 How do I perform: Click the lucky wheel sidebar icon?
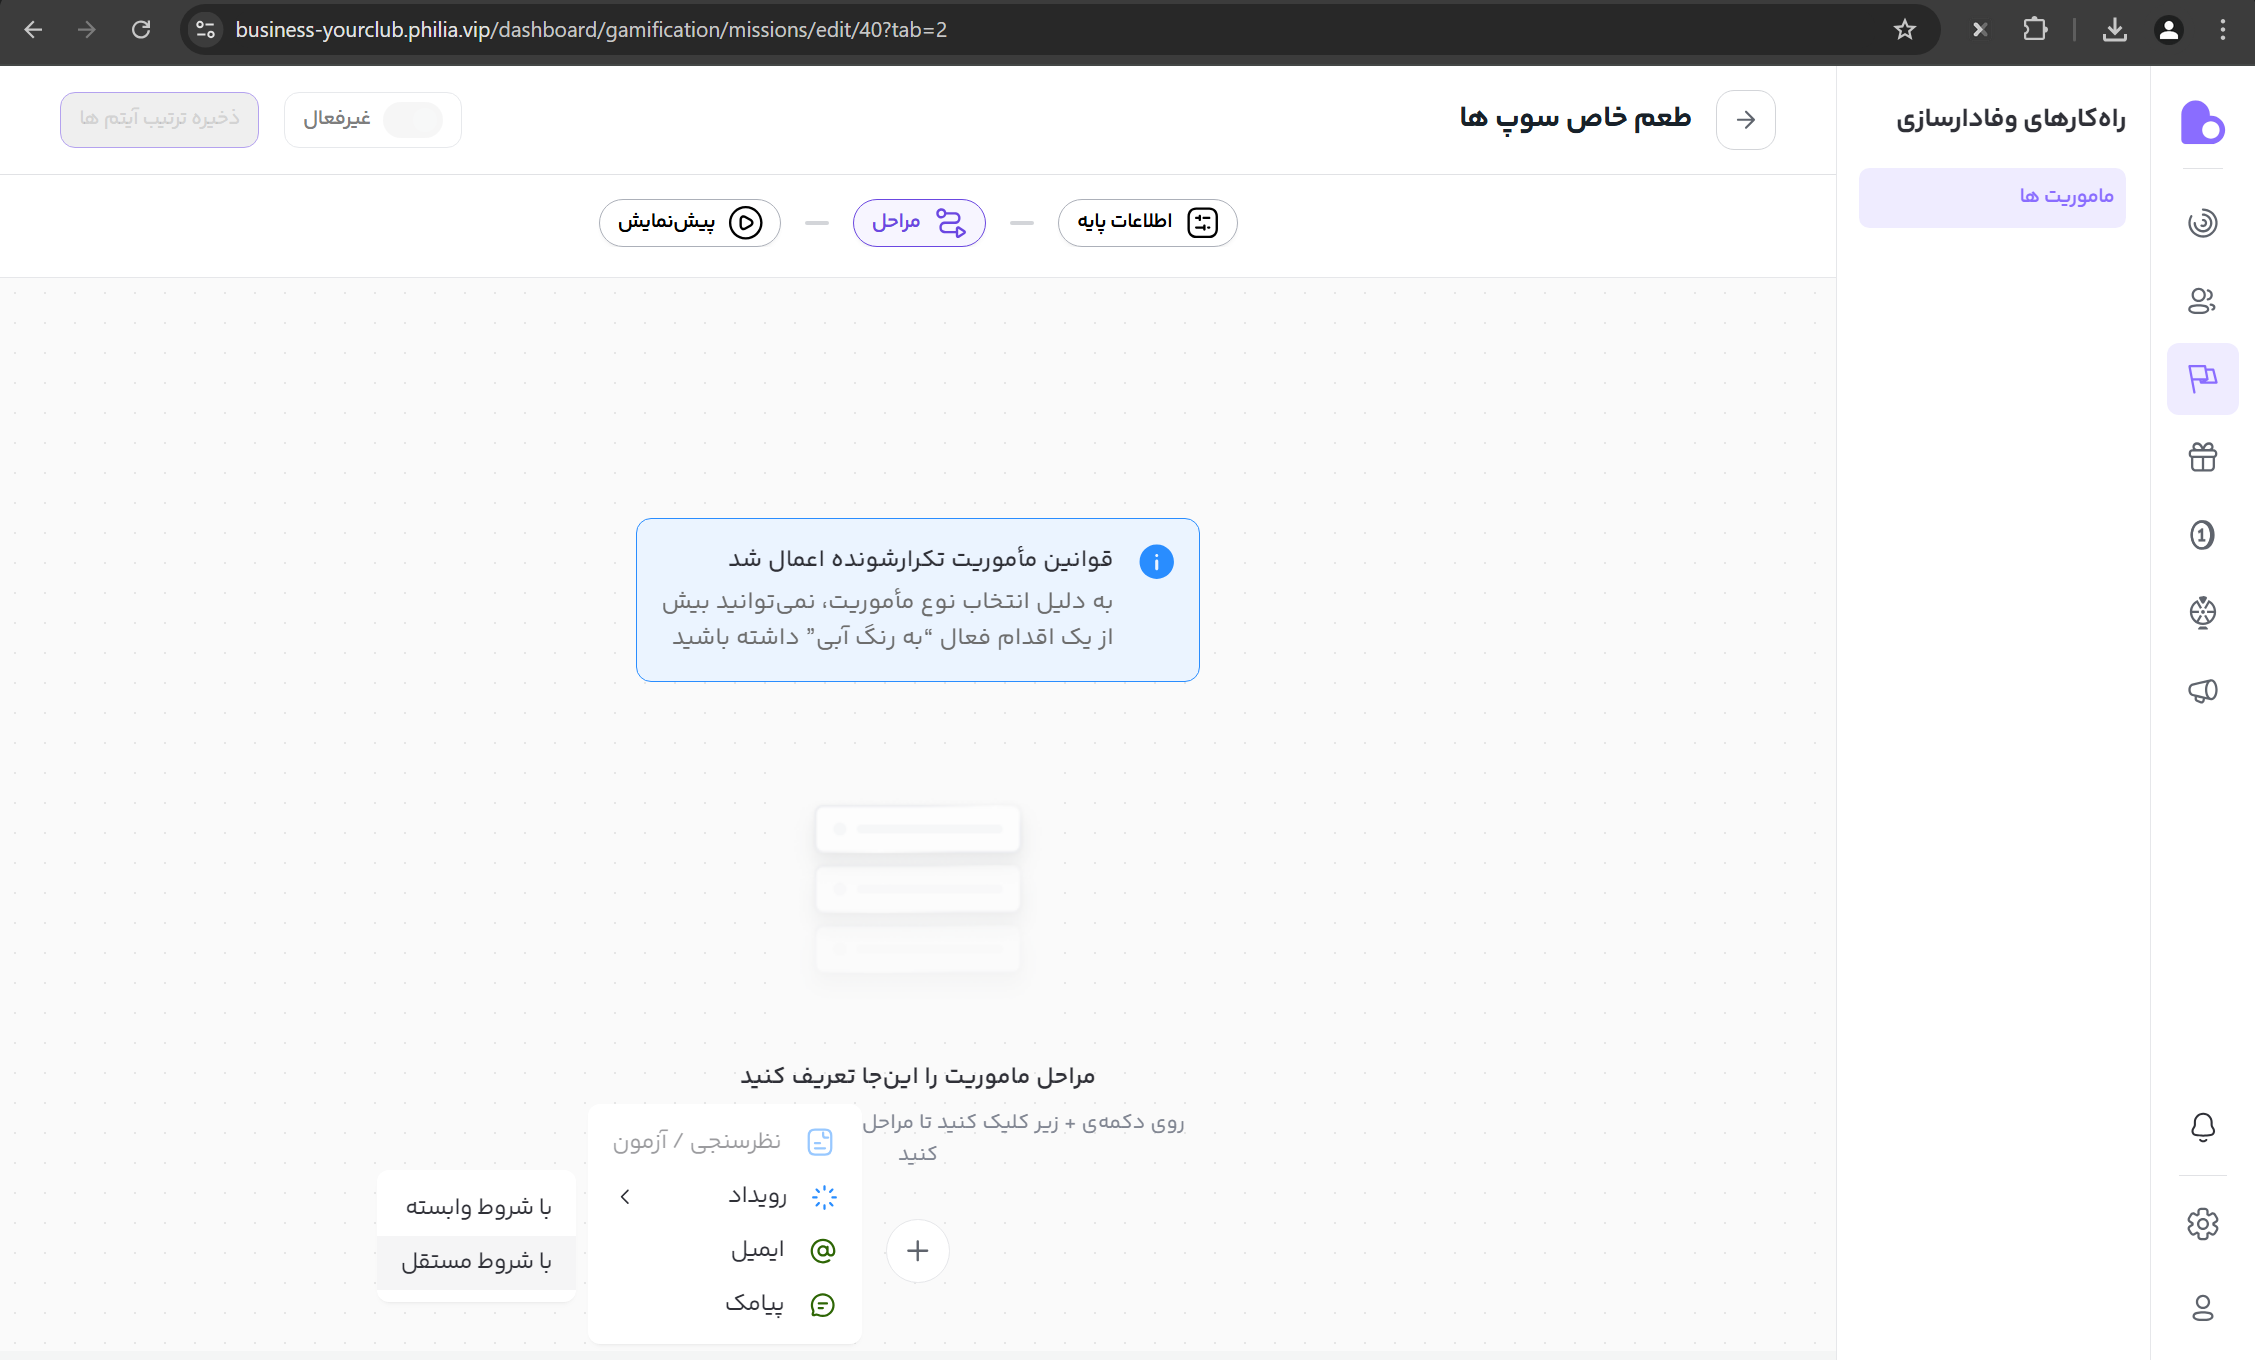click(2202, 612)
